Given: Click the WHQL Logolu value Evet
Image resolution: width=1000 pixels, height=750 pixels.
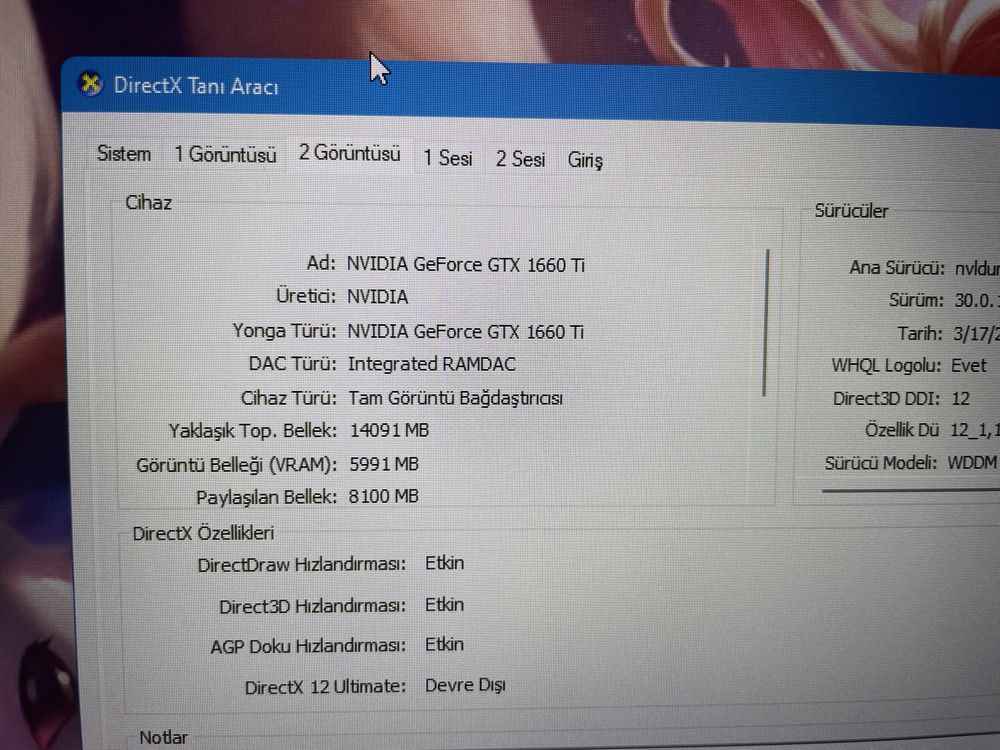Looking at the screenshot, I should pos(969,365).
